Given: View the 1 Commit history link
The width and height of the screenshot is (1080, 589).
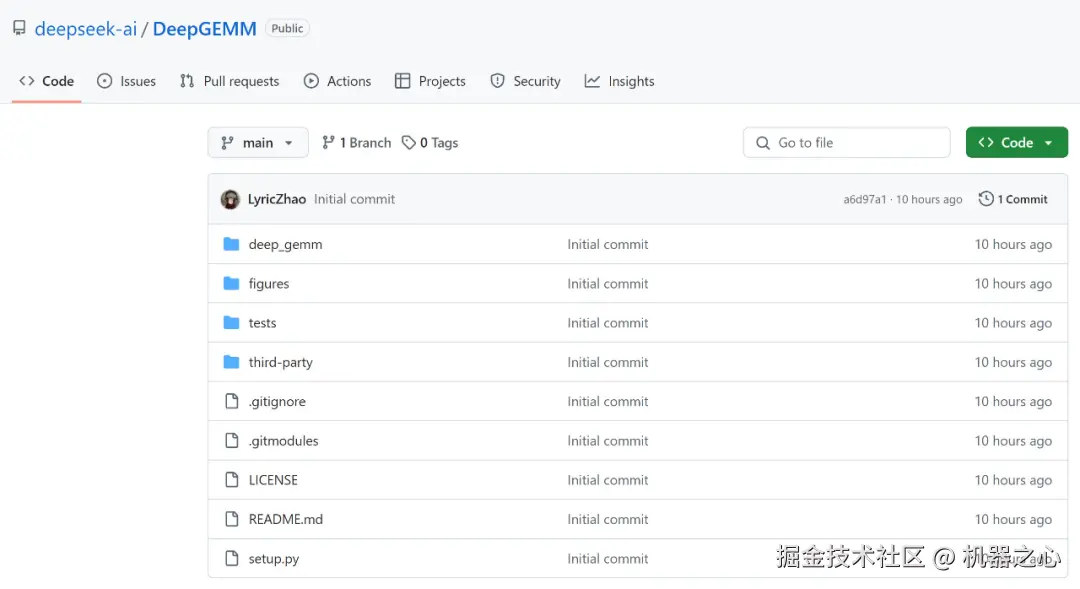Looking at the screenshot, I should [x=1013, y=199].
